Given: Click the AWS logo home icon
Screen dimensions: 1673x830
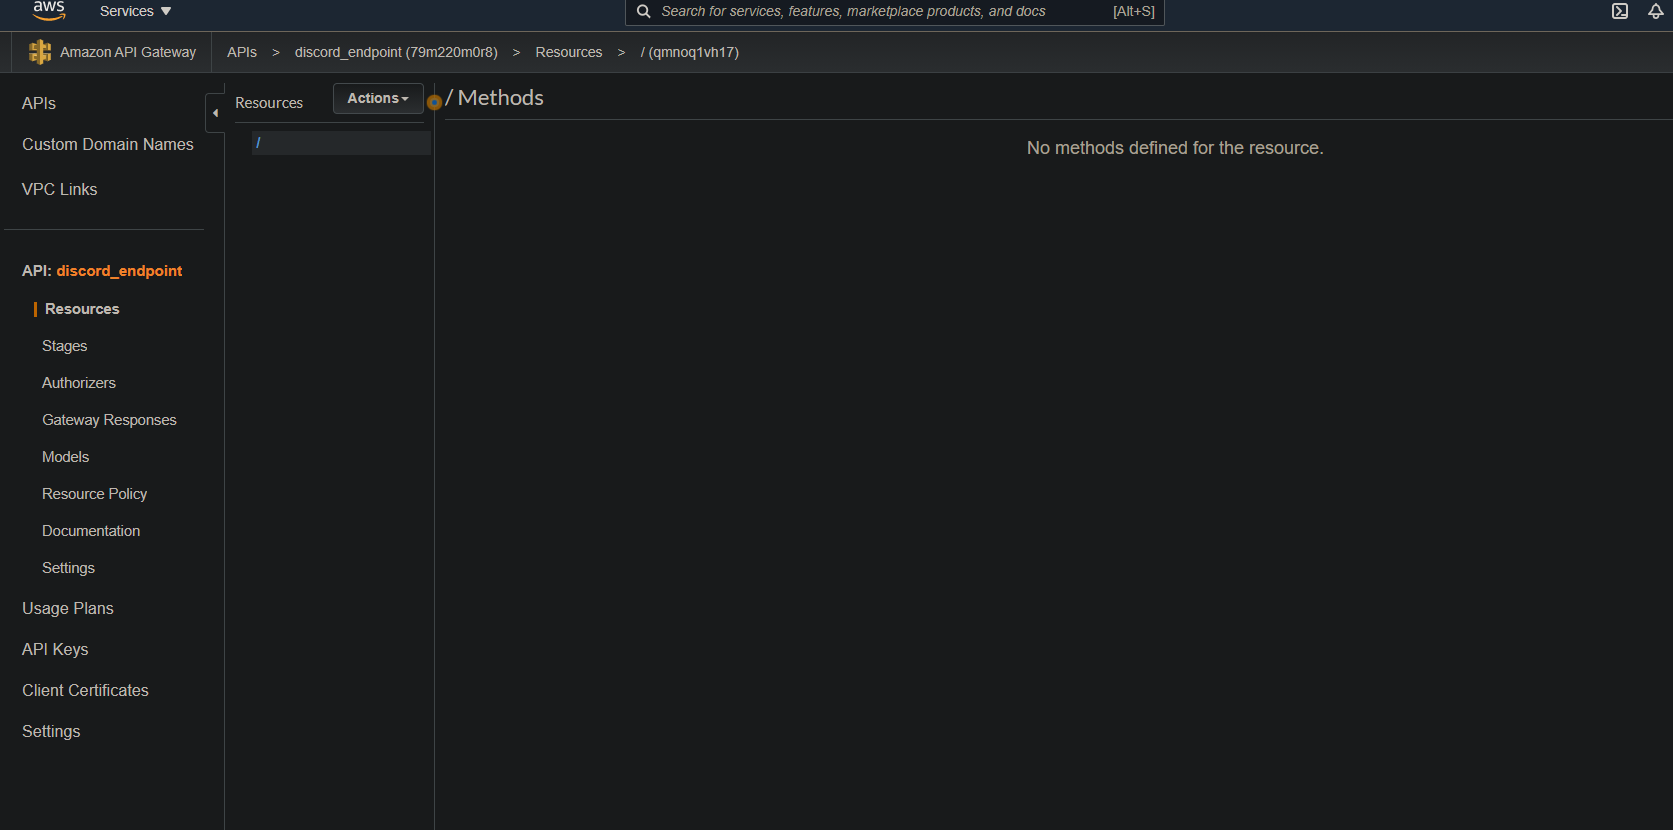Looking at the screenshot, I should coord(49,10).
